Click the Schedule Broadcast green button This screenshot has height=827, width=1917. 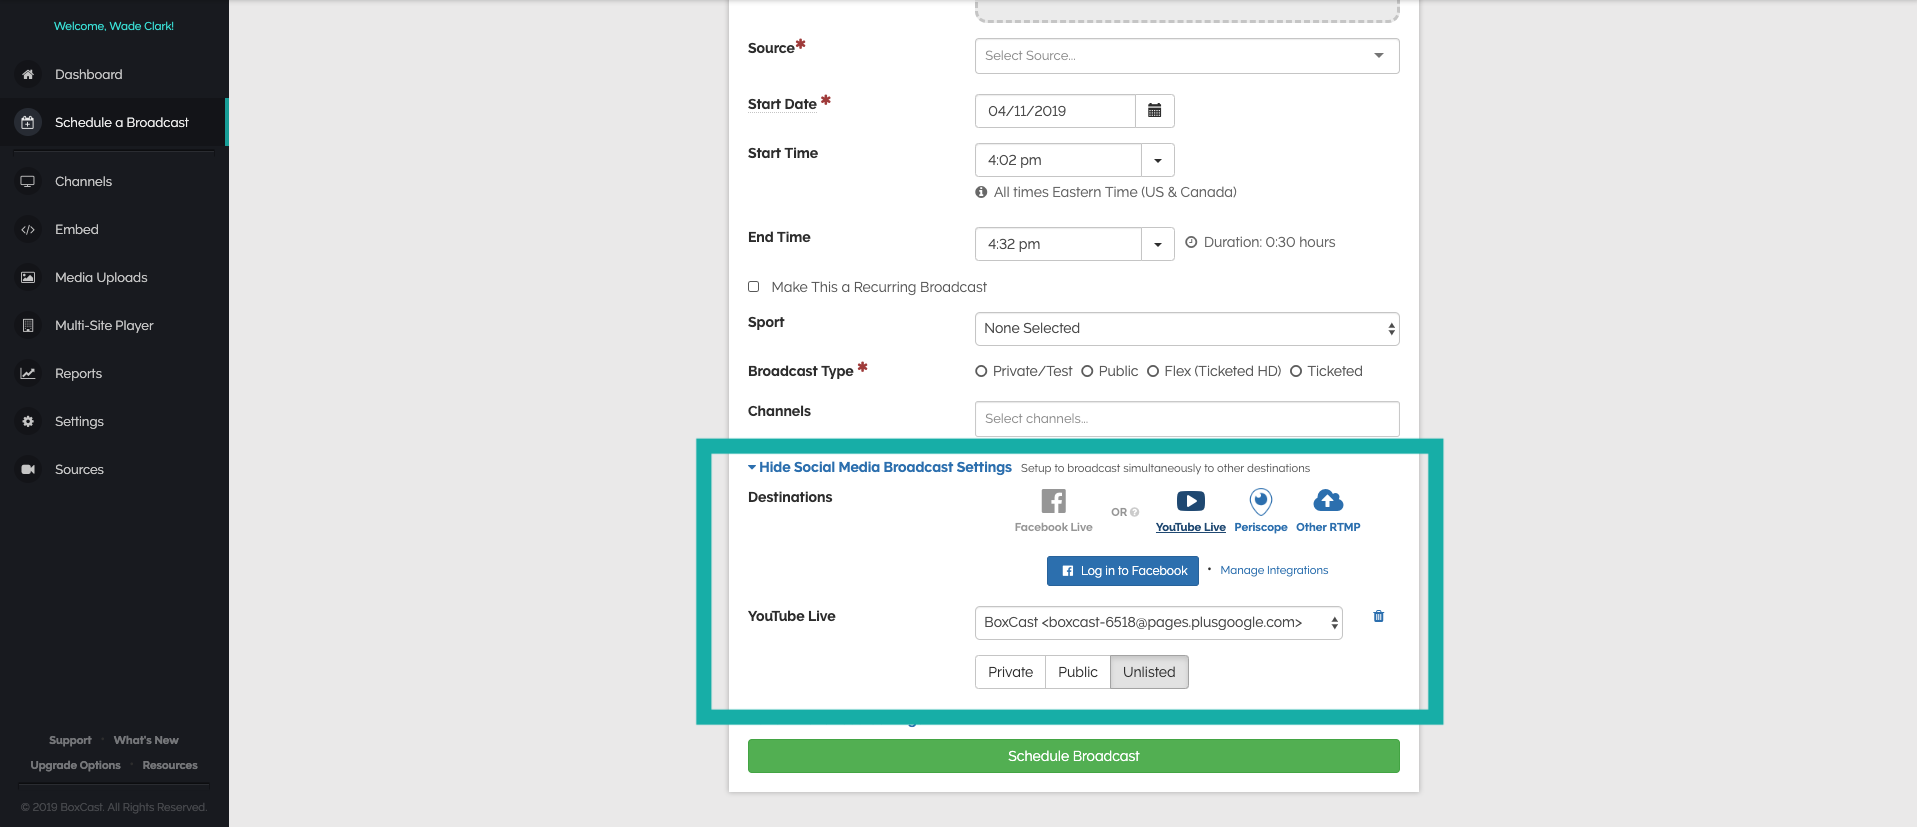pyautogui.click(x=1074, y=756)
